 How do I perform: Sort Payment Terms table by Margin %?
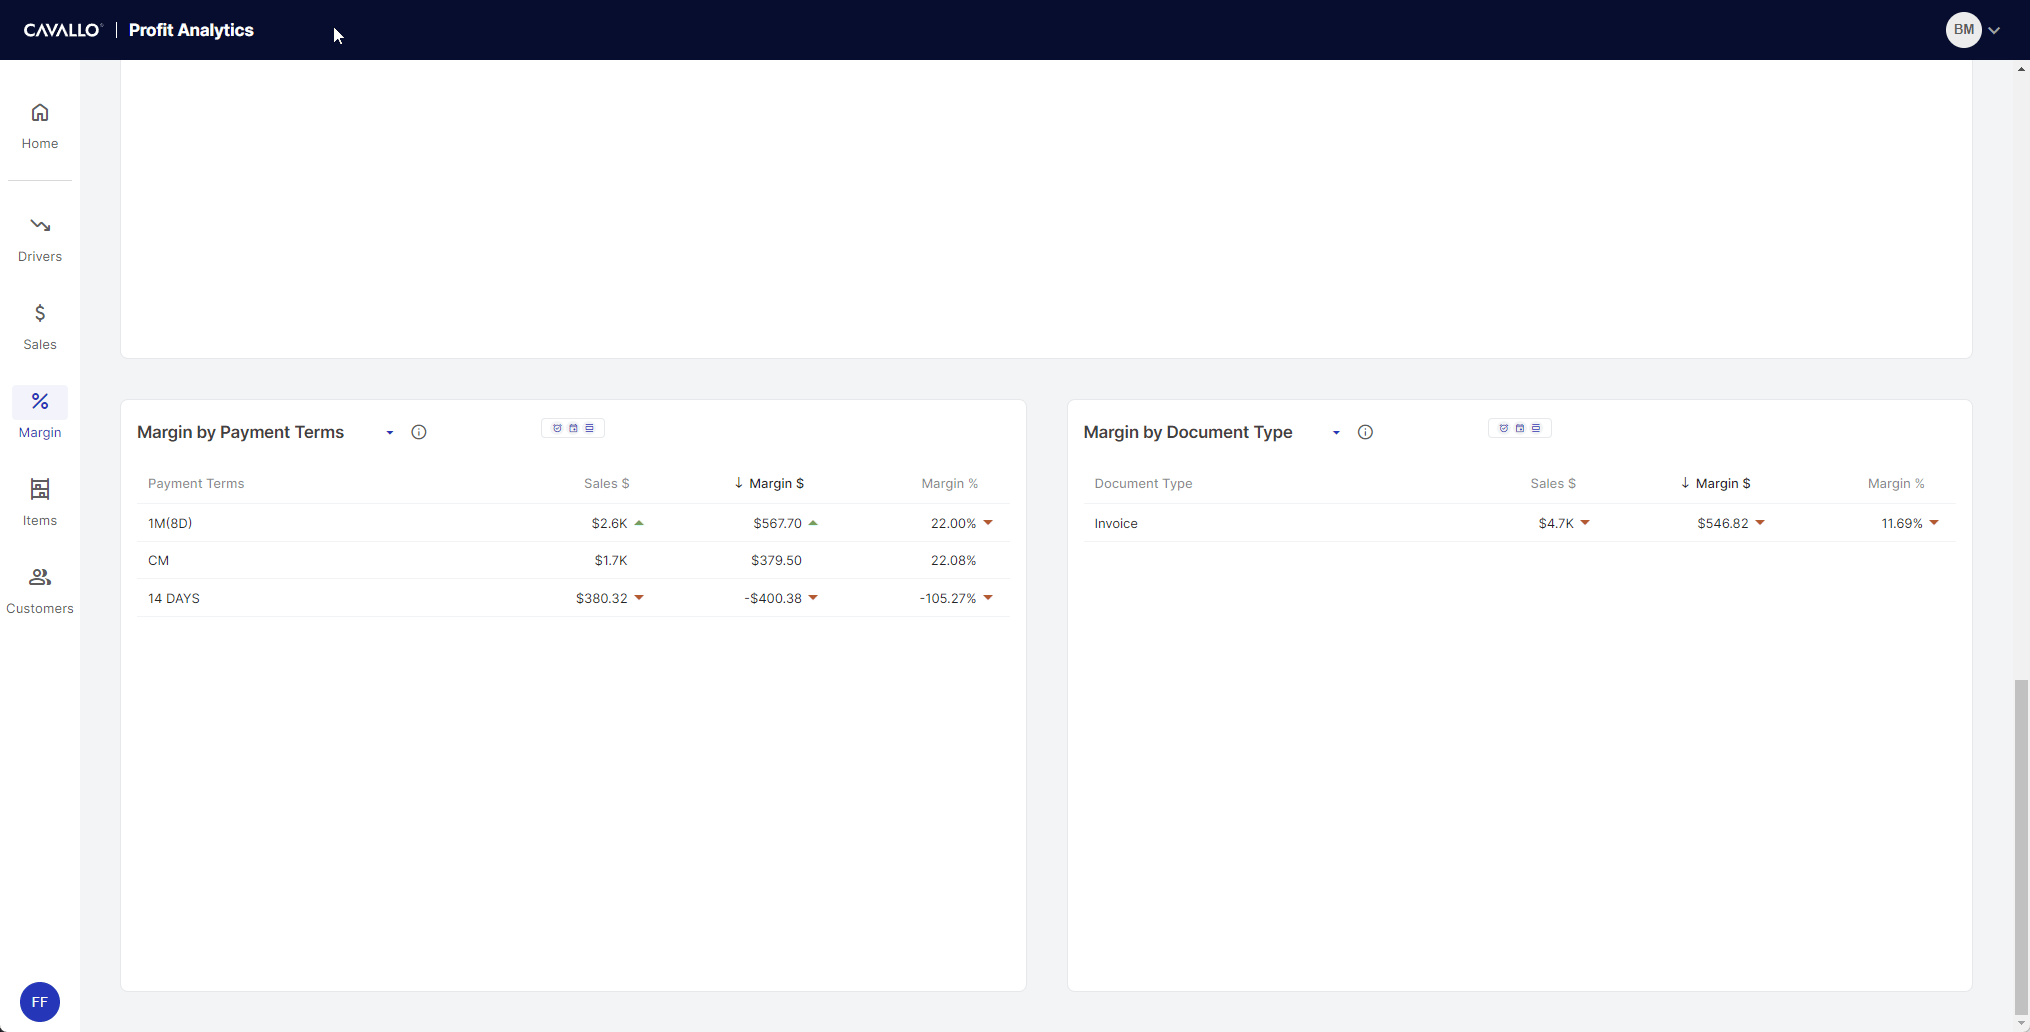coord(949,483)
